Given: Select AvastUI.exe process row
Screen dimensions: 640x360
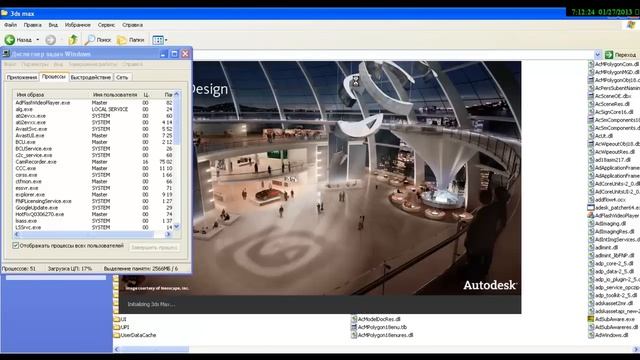Looking at the screenshot, I should (93, 136).
